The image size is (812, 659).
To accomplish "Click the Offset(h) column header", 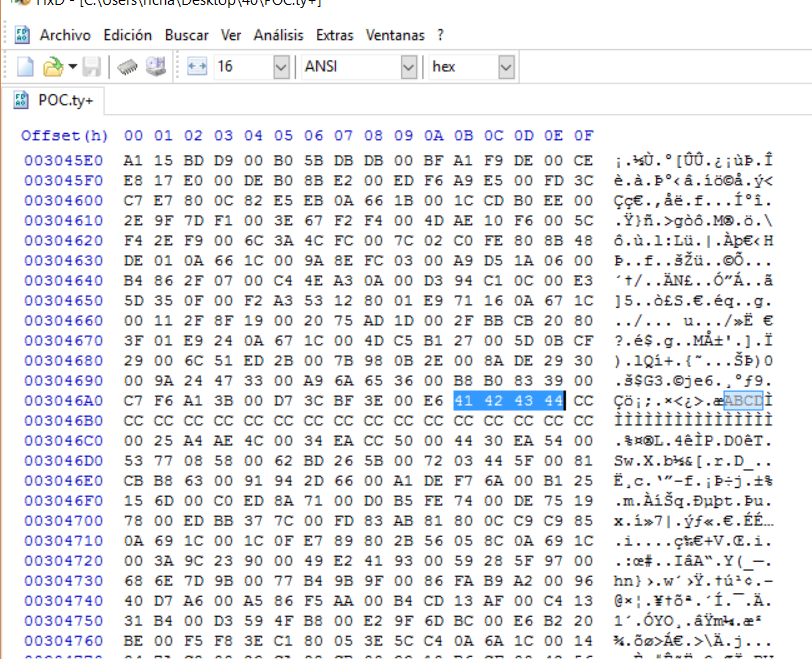I will pos(64,135).
